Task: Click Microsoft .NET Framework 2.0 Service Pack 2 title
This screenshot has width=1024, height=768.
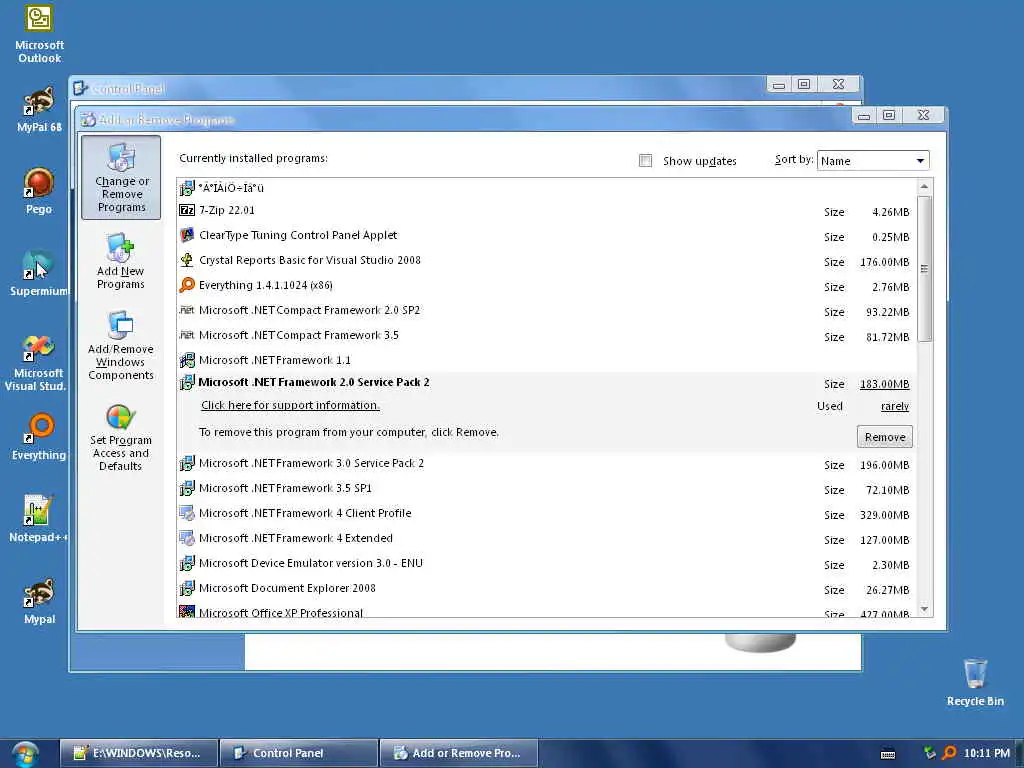Action: tap(313, 382)
